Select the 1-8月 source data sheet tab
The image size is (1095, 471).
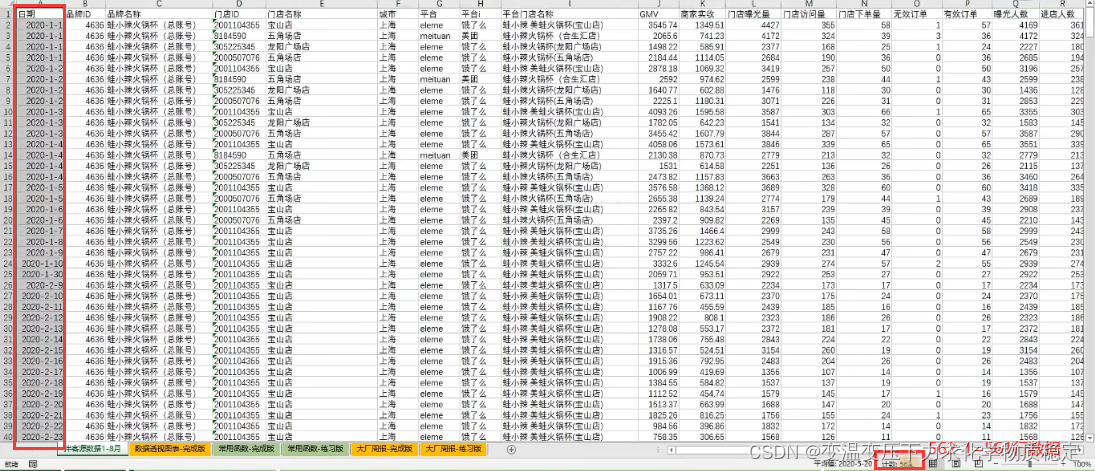pyautogui.click(x=93, y=449)
